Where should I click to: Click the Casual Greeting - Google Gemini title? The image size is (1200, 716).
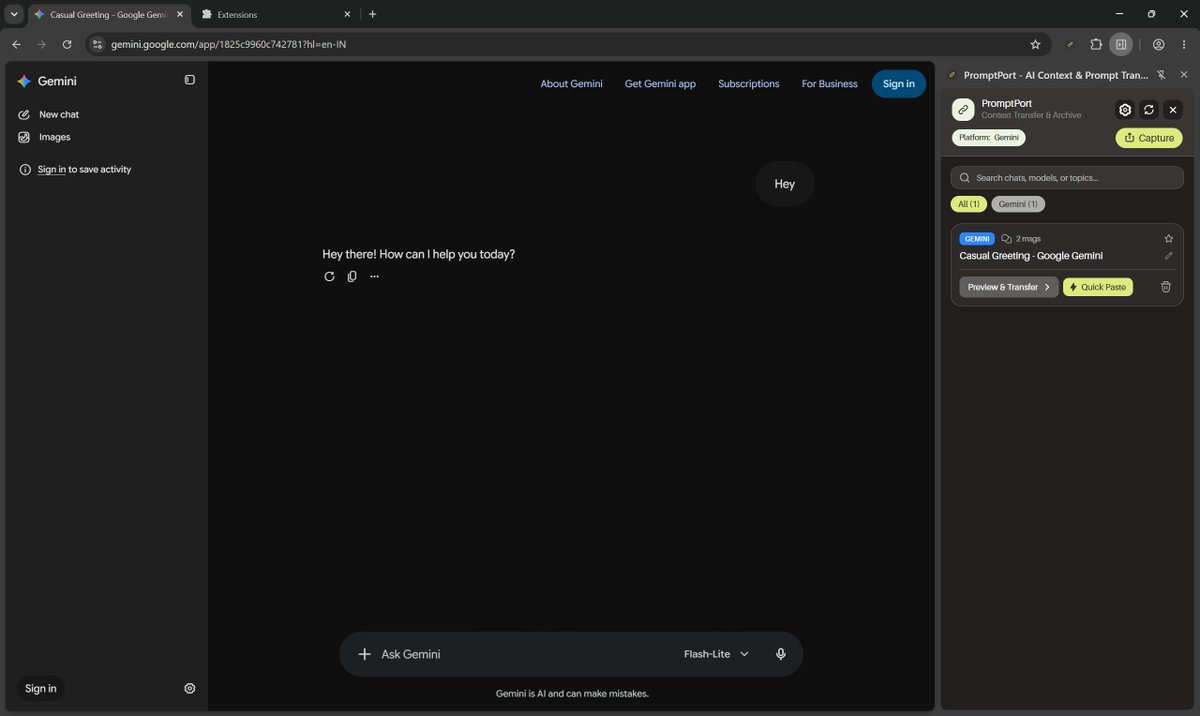pyautogui.click(x=1031, y=256)
